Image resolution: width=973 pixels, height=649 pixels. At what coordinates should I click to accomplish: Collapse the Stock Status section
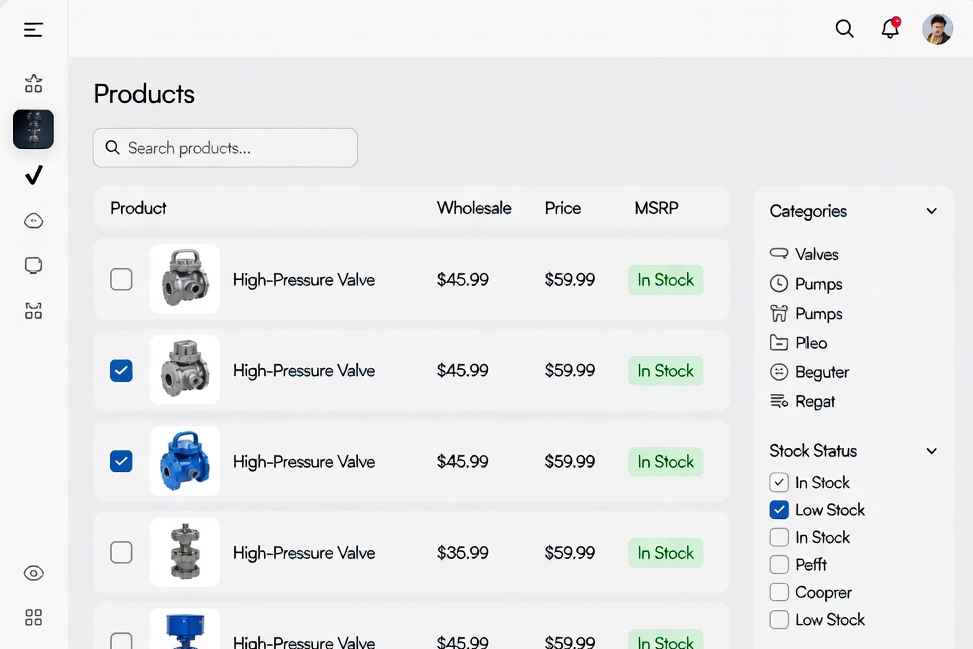coord(932,450)
